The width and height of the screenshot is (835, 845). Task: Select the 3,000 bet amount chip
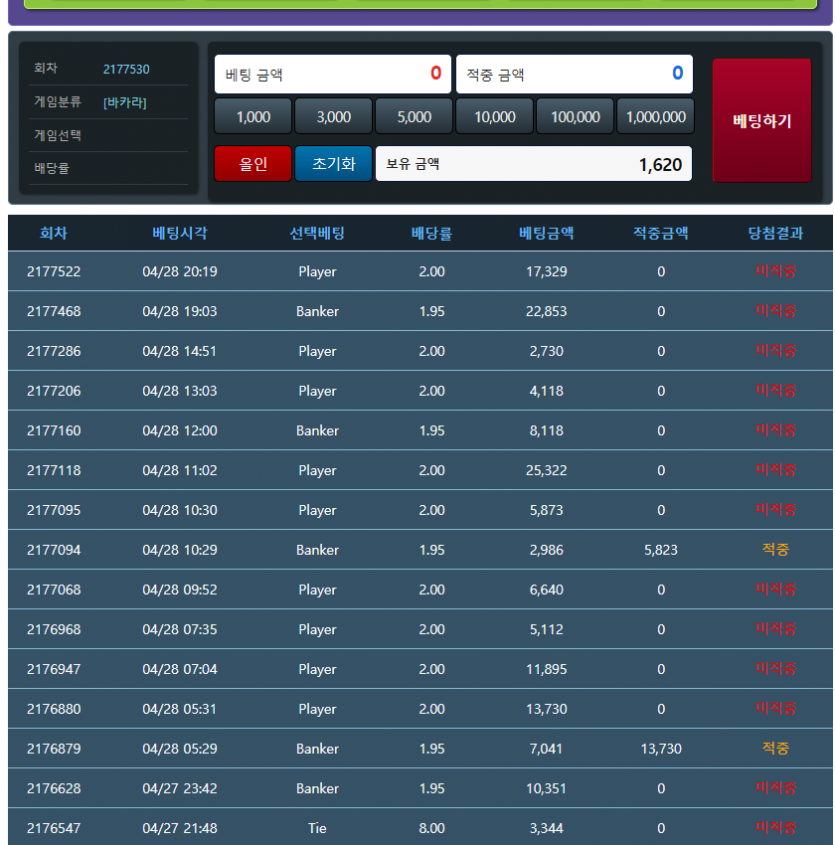333,117
